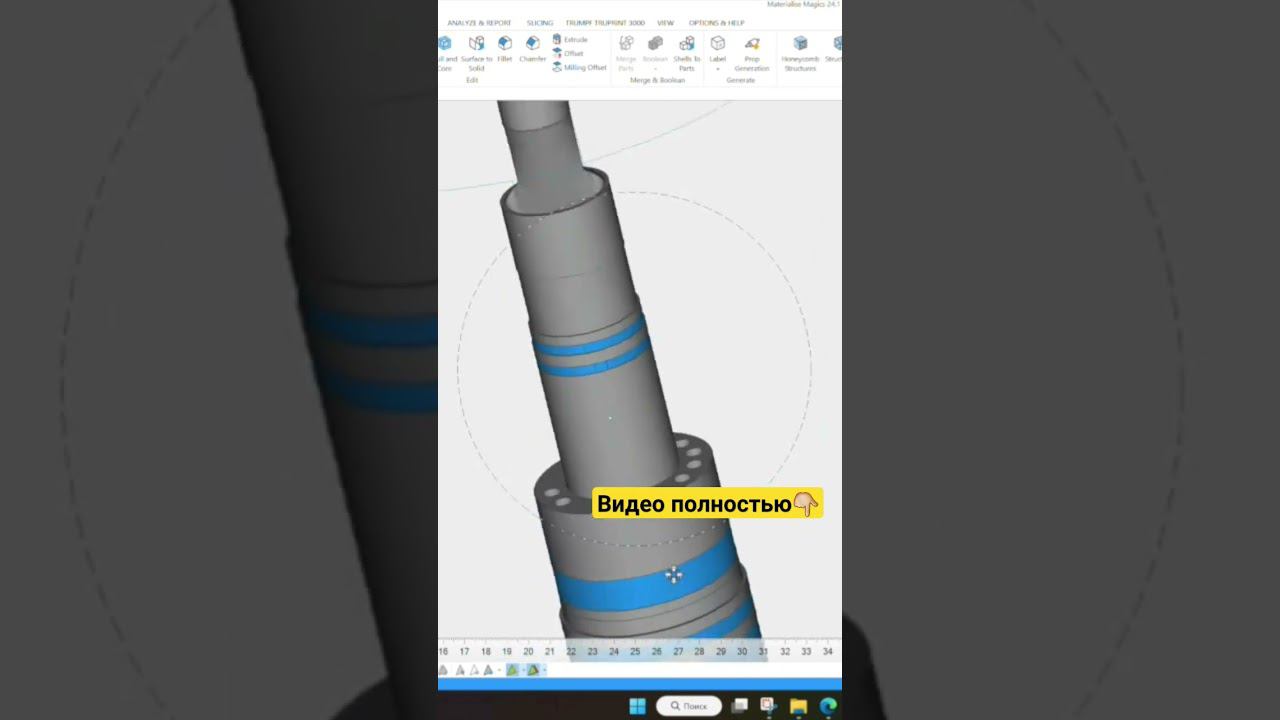Click ruler mark 33

806,651
